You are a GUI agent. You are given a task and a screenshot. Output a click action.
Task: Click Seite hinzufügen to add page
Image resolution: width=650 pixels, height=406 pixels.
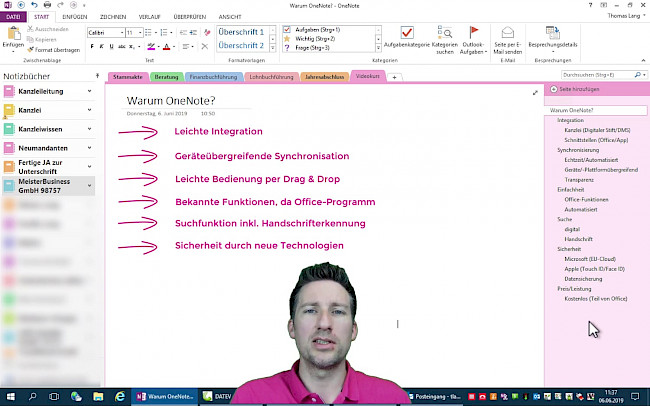point(574,89)
